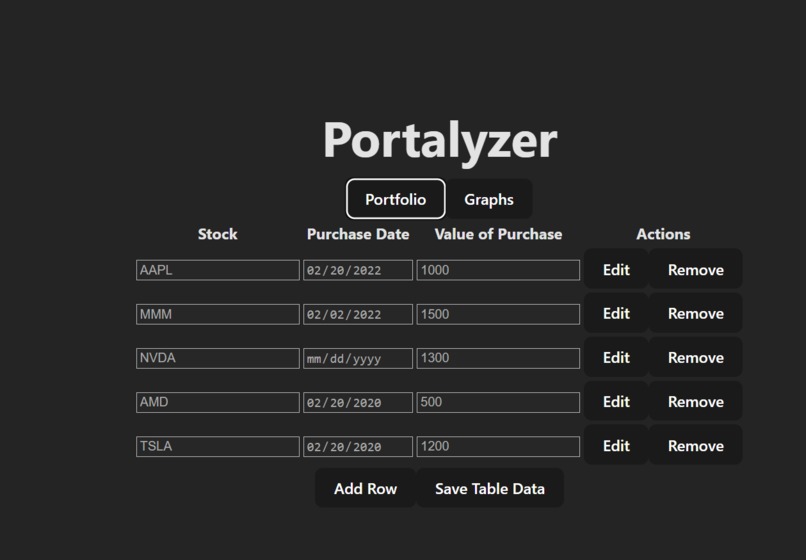Focus the AMD purchase date field
This screenshot has width=806, height=560.
(x=358, y=402)
